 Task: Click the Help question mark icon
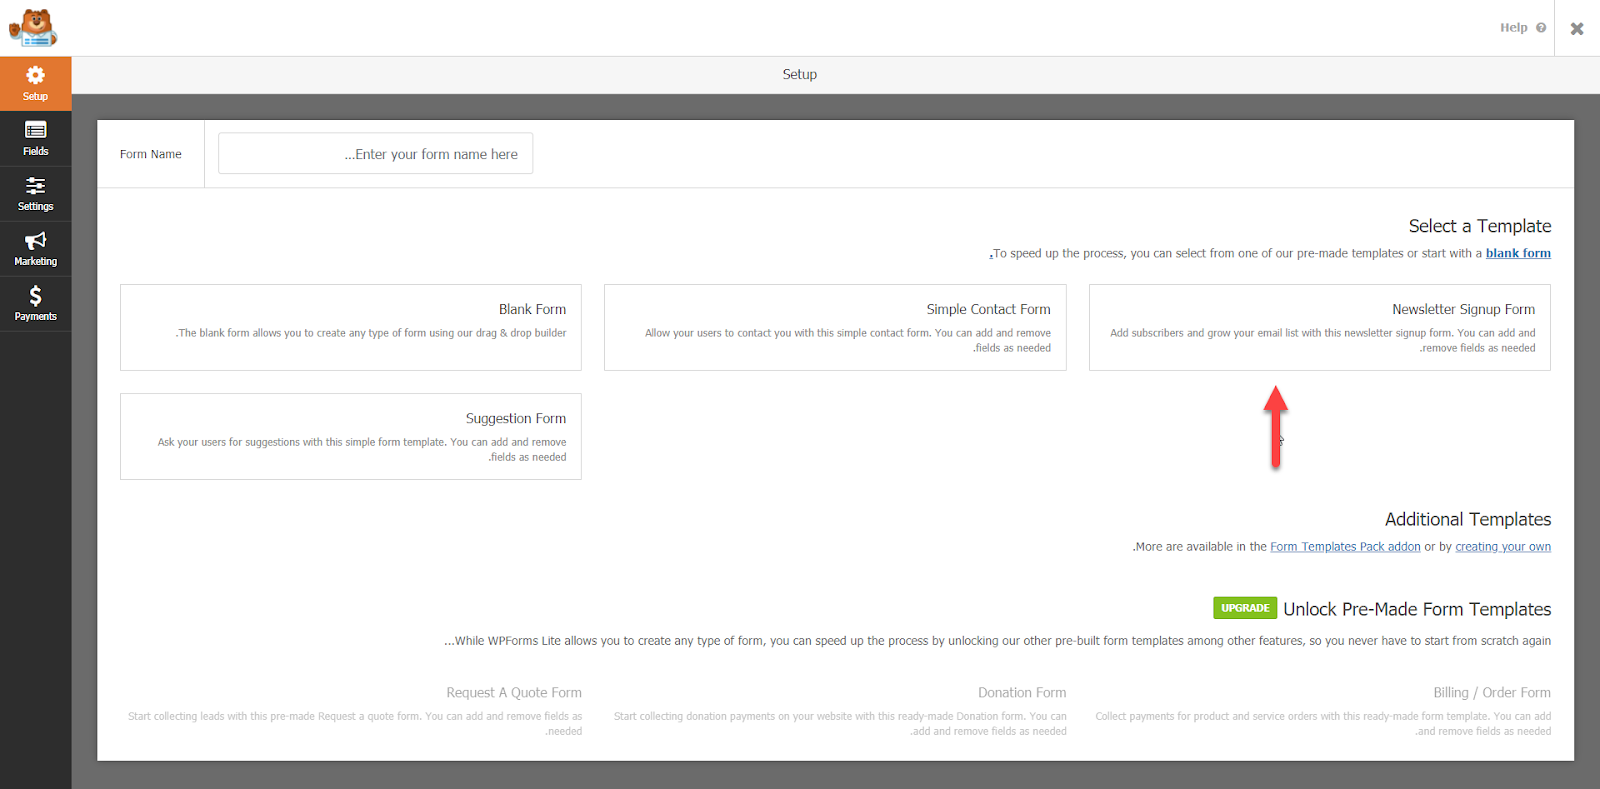click(x=1541, y=28)
